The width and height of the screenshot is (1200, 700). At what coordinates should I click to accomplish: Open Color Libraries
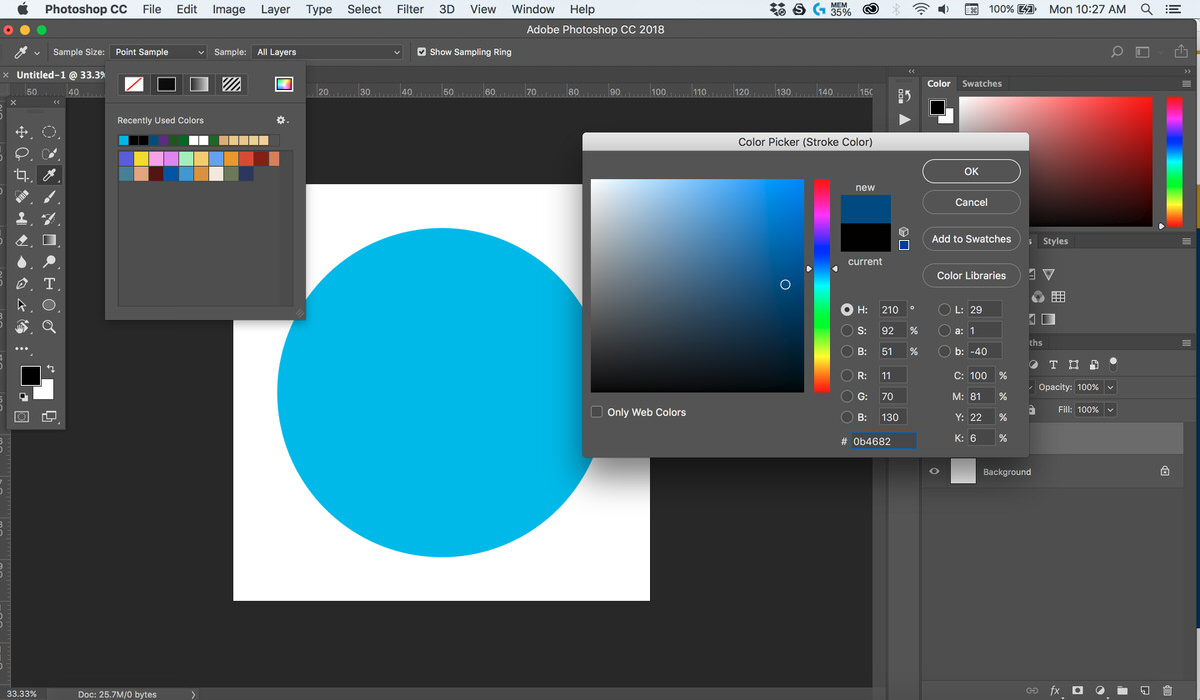coord(971,276)
